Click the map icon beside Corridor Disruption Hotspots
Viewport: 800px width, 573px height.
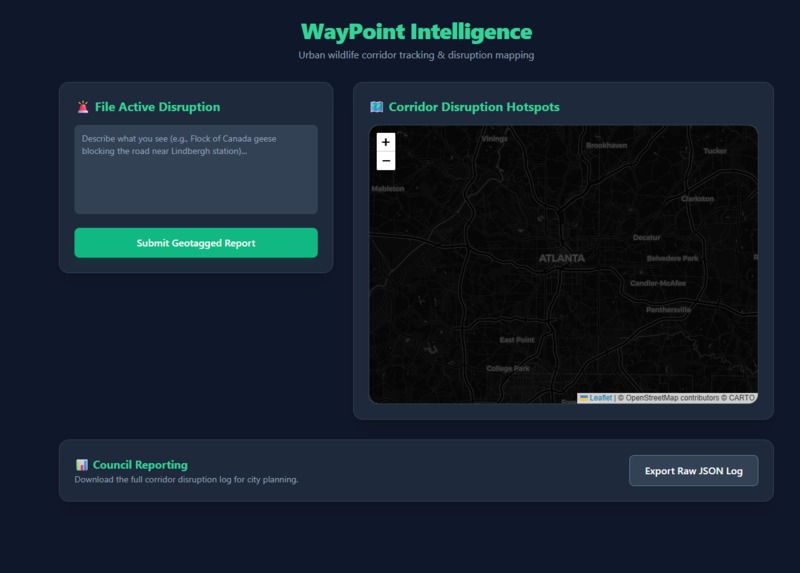[x=377, y=107]
